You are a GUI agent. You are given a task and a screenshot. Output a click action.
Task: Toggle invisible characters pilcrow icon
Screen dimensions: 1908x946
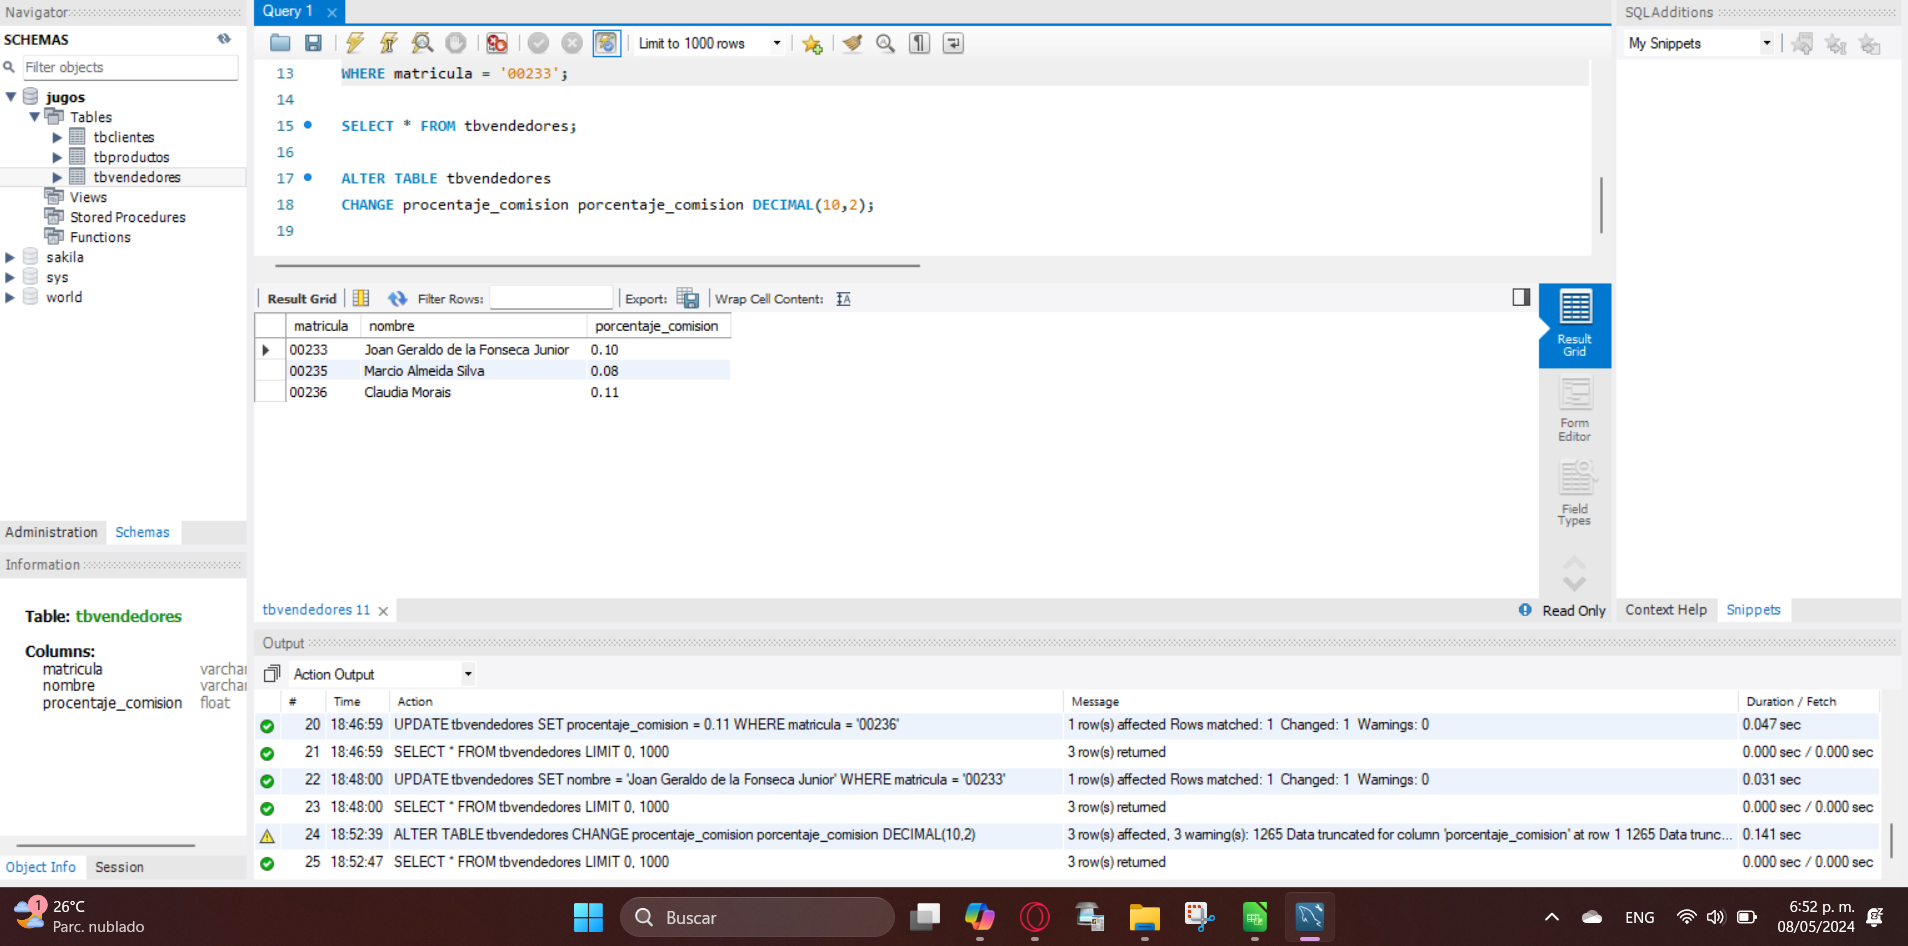(919, 43)
